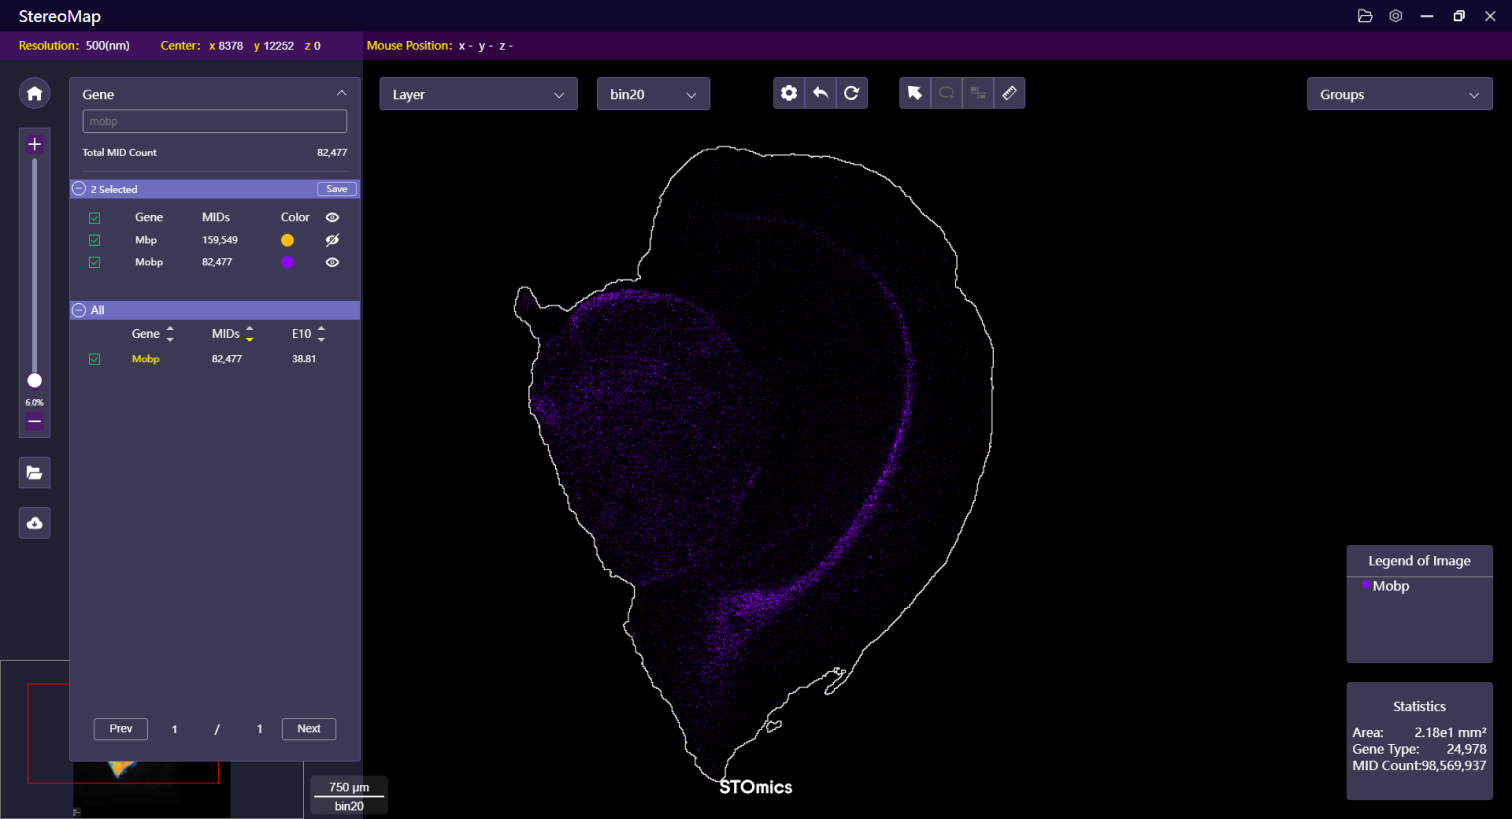Click the cloud download icon
Image resolution: width=1512 pixels, height=819 pixels.
click(x=34, y=523)
